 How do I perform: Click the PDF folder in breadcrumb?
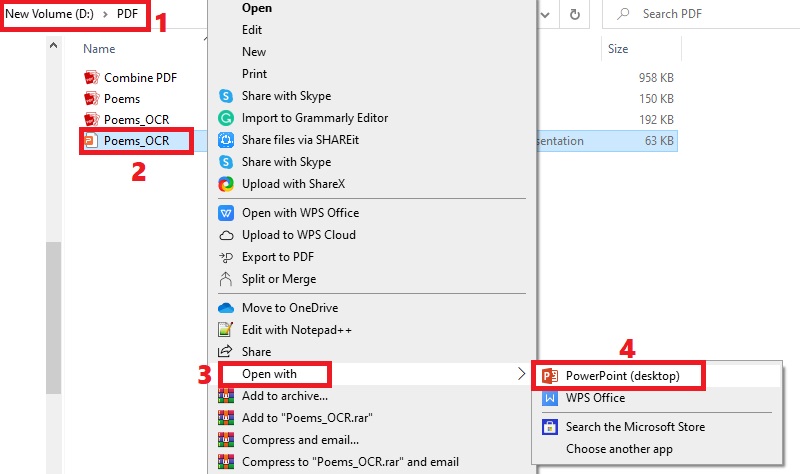coord(127,14)
